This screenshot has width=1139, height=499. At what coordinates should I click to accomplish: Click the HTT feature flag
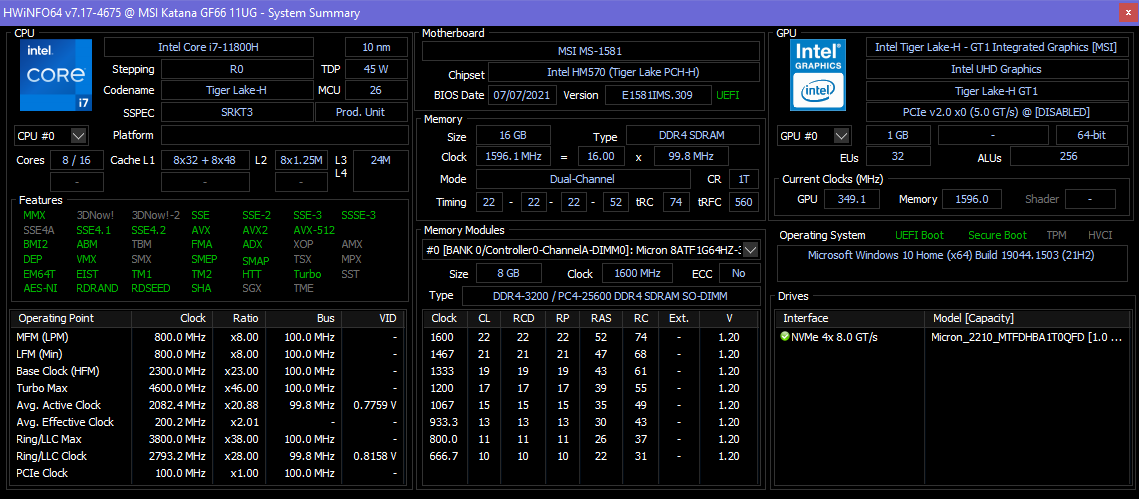252,274
